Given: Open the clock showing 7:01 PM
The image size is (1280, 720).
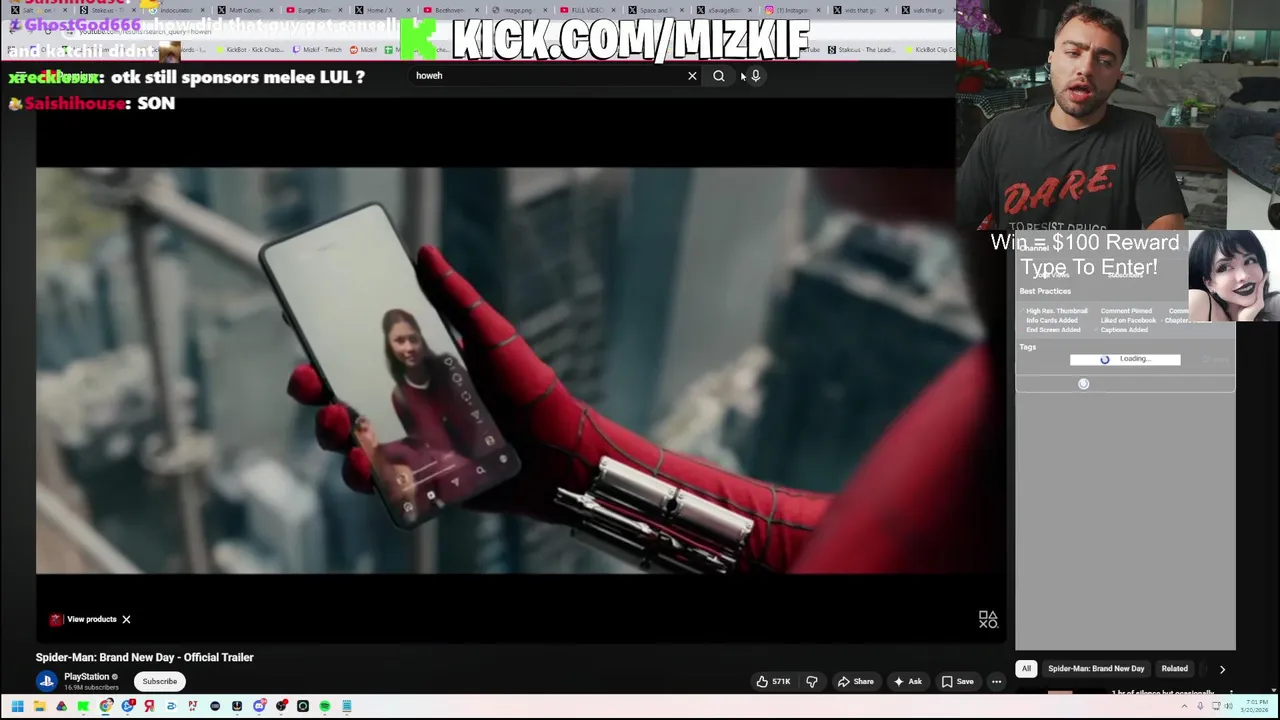Looking at the screenshot, I should click(x=1254, y=707).
